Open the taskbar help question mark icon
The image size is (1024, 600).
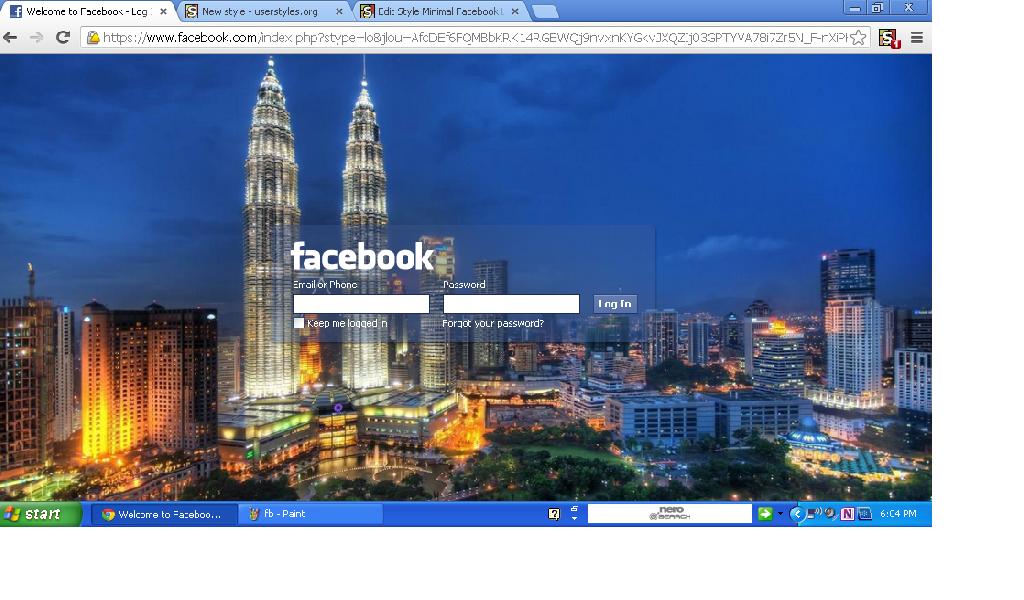[554, 514]
